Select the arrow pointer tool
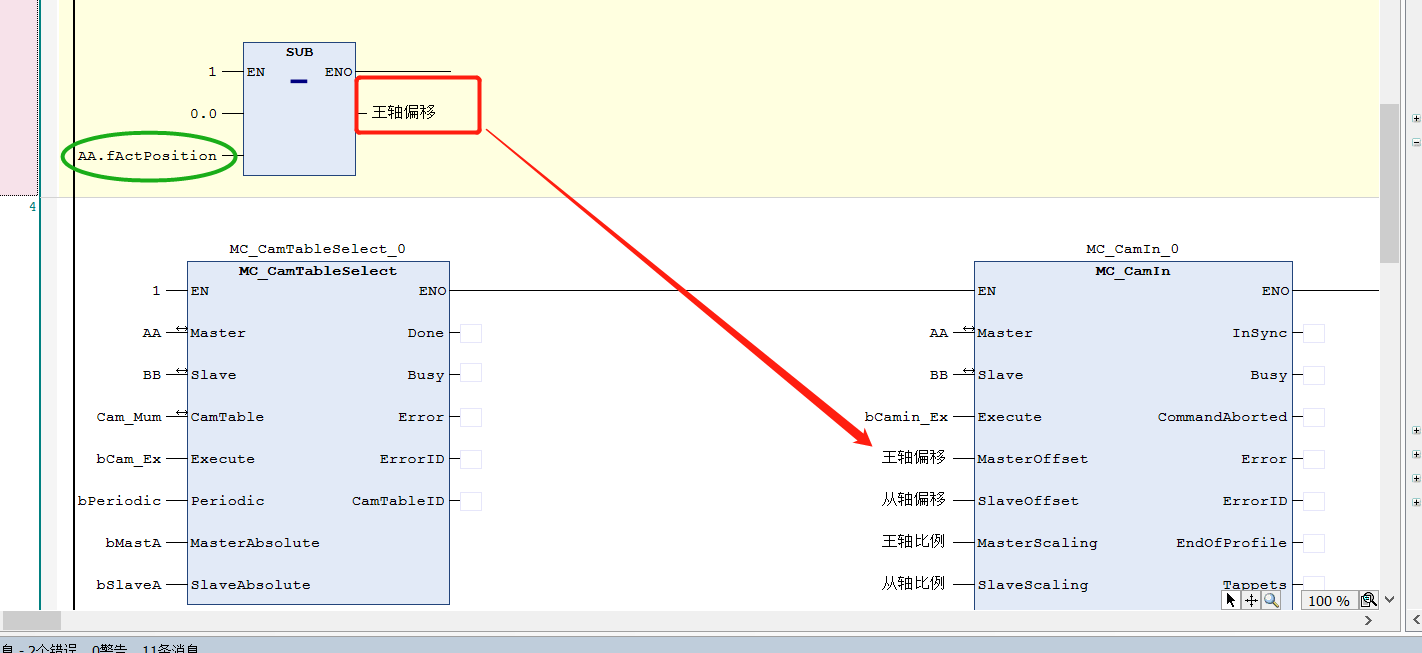1422x653 pixels. [1231, 600]
